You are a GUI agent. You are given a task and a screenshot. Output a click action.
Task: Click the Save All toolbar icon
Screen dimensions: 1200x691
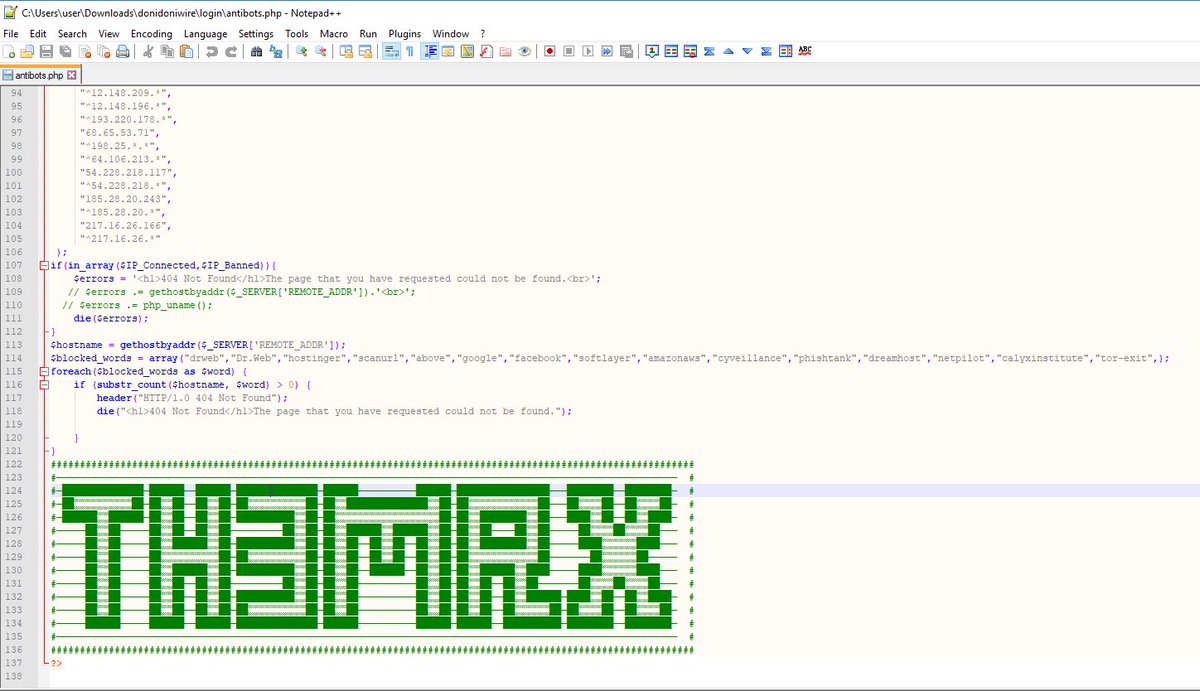66,51
